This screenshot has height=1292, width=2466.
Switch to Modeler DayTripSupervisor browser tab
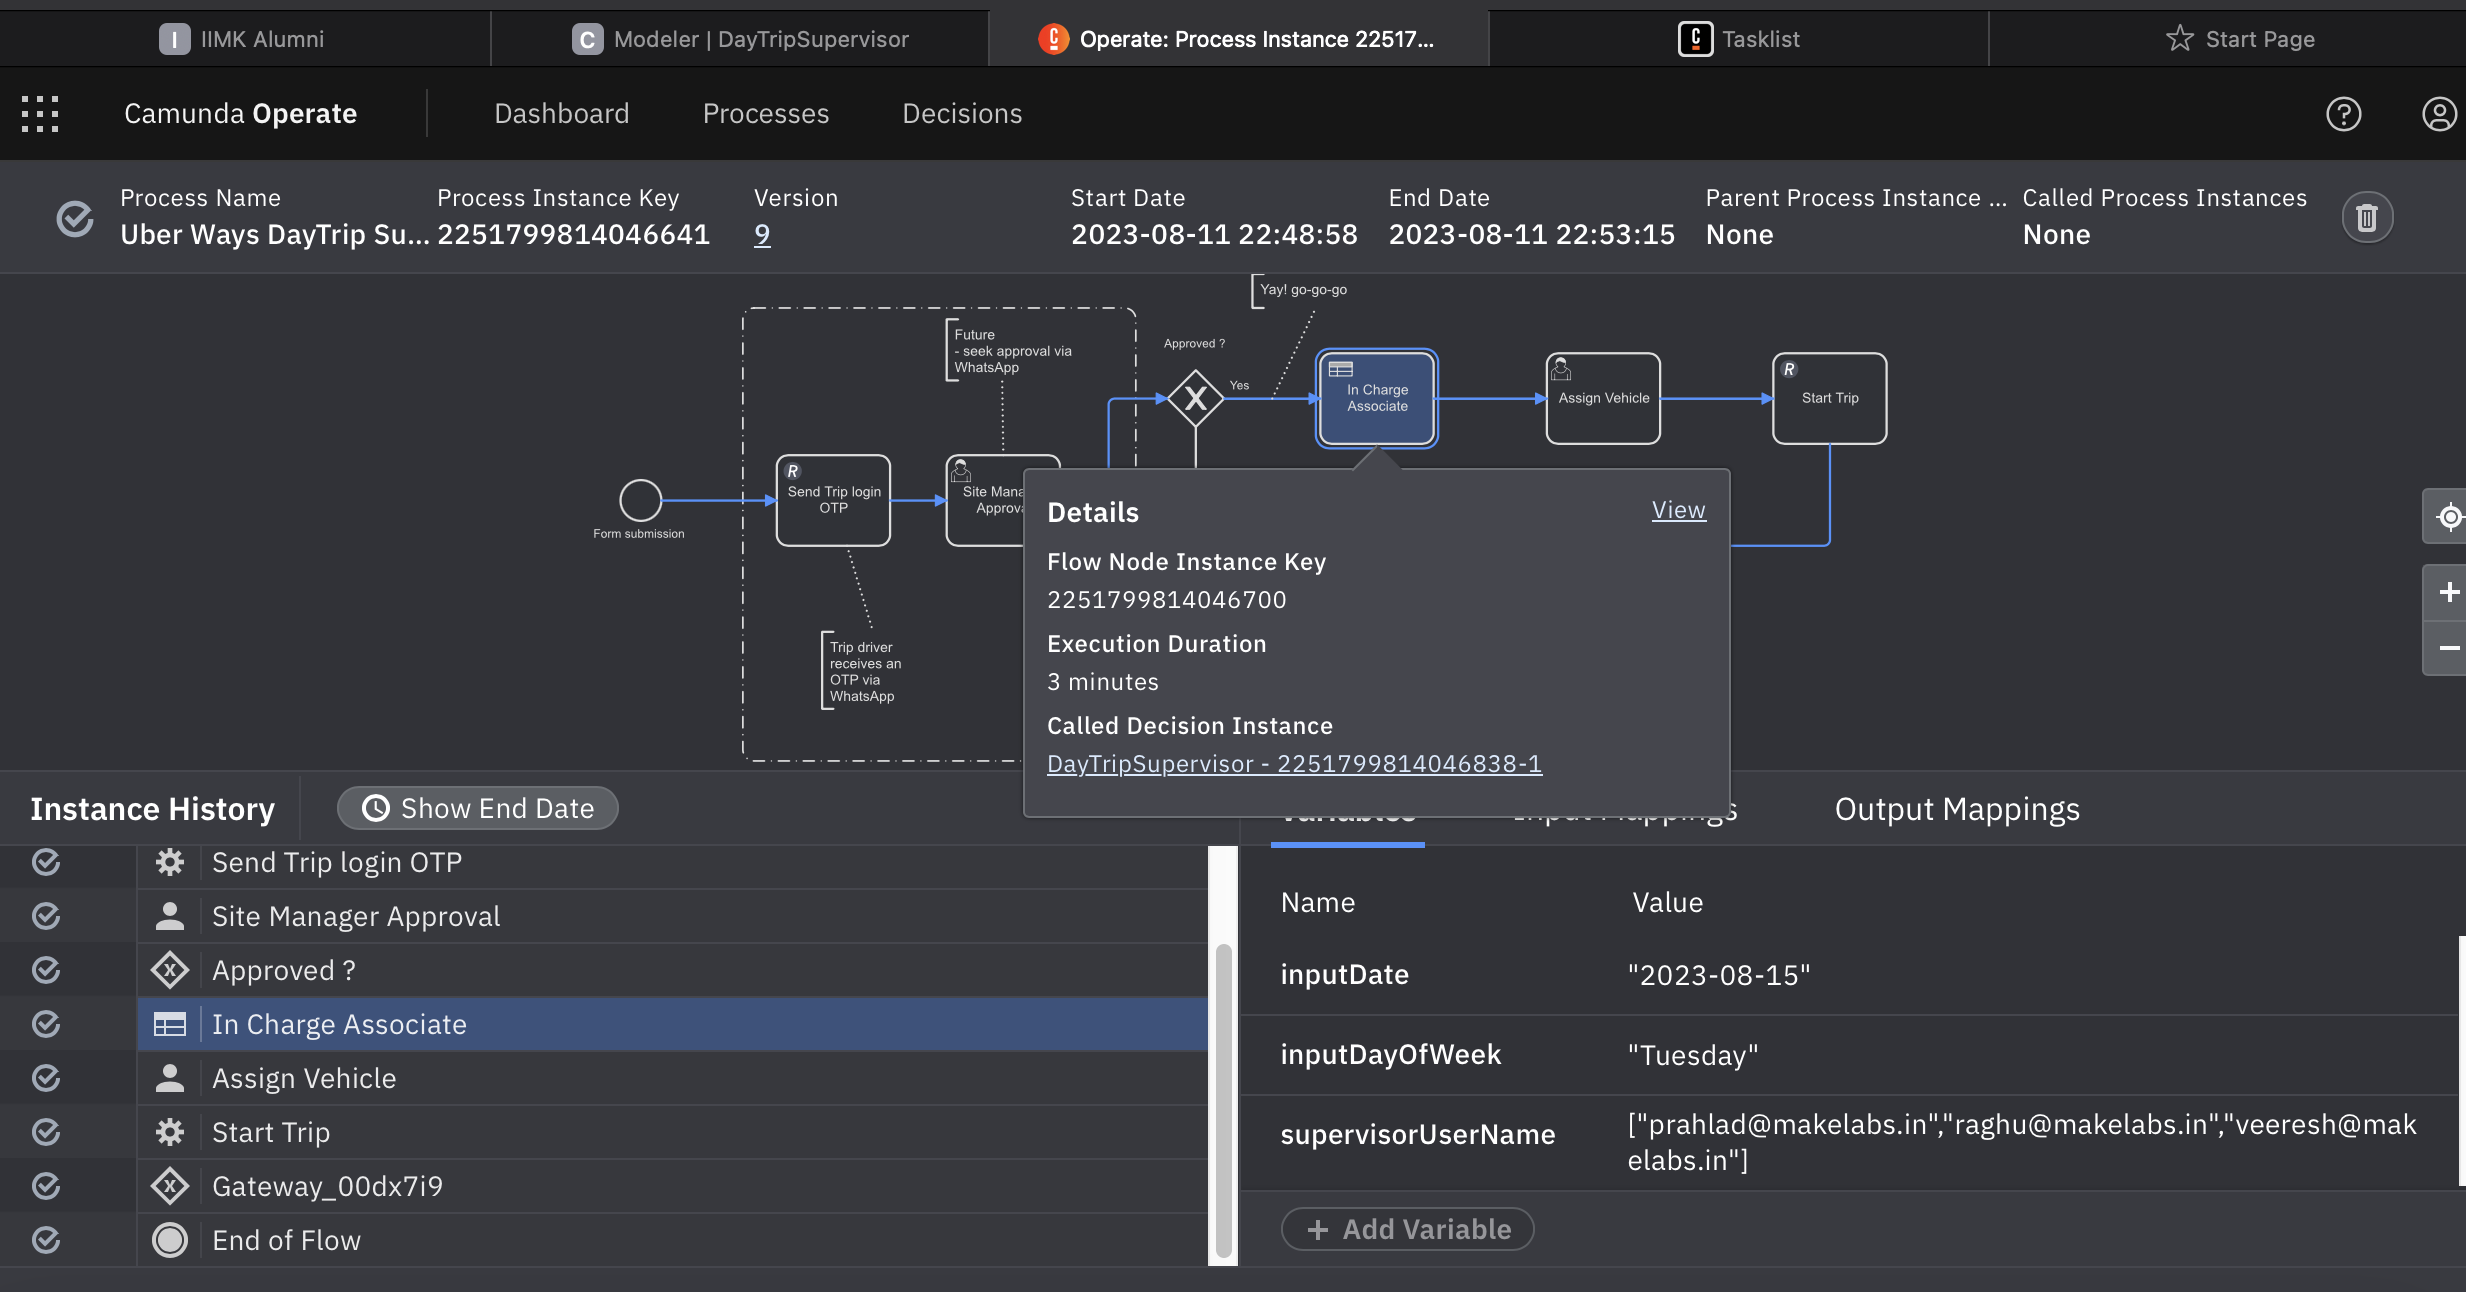coord(740,39)
